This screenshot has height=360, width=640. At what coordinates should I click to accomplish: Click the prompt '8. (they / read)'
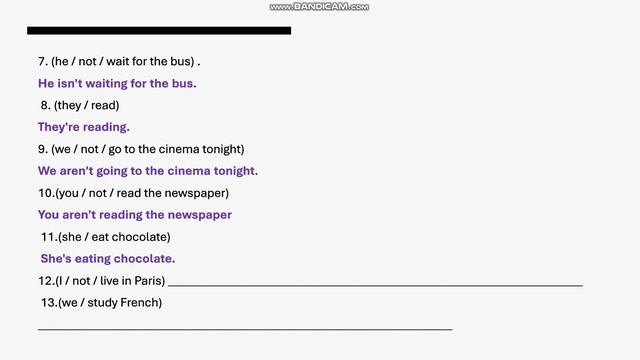tap(80, 105)
